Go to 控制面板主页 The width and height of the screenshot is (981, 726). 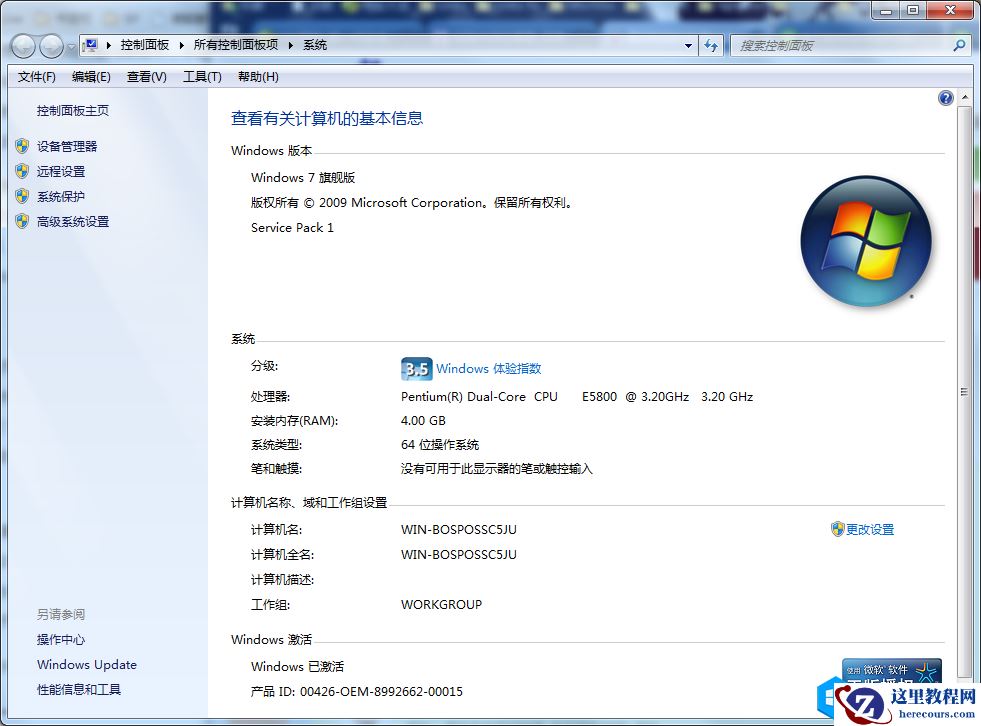(73, 111)
